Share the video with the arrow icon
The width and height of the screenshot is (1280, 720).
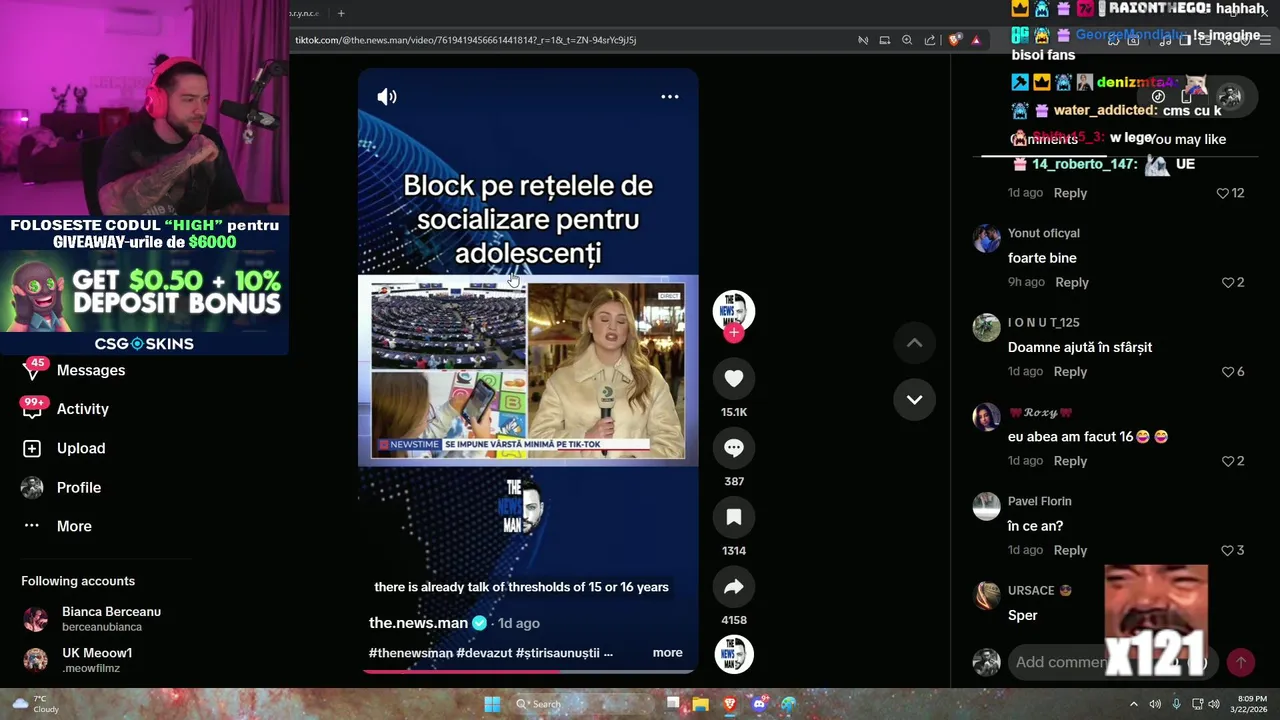[734, 587]
